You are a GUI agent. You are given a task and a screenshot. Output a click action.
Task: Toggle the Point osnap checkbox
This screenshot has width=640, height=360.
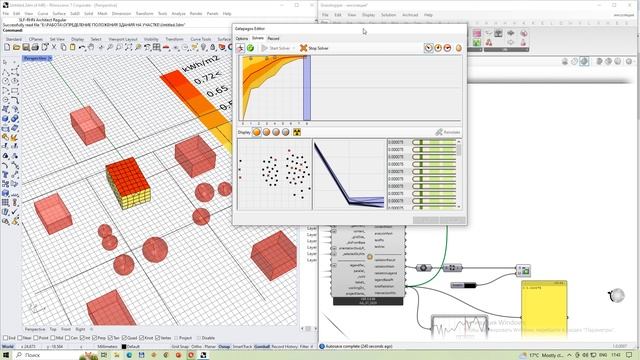coord(36,338)
